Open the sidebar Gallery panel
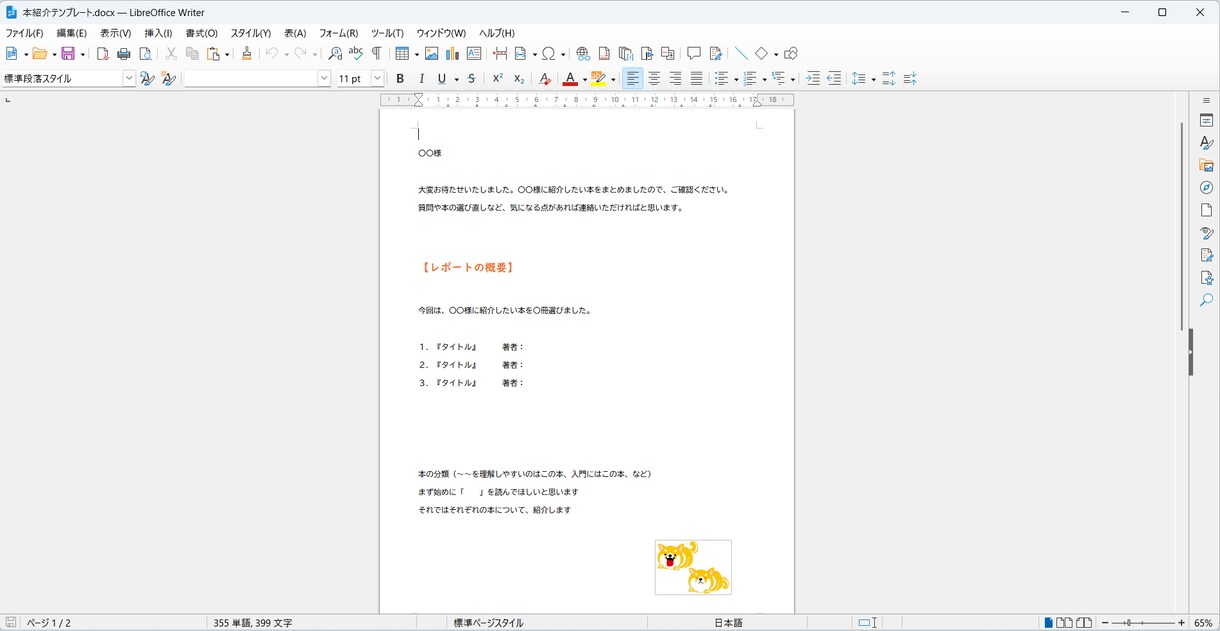 [1207, 165]
